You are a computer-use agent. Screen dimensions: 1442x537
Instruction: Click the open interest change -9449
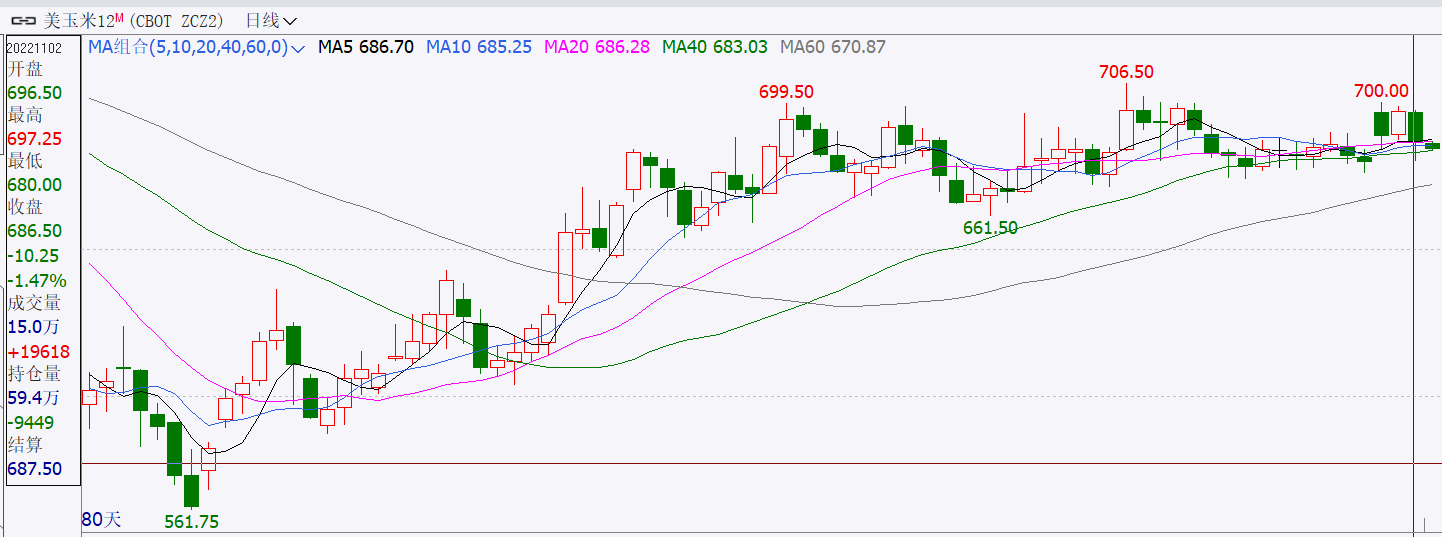pos(32,422)
